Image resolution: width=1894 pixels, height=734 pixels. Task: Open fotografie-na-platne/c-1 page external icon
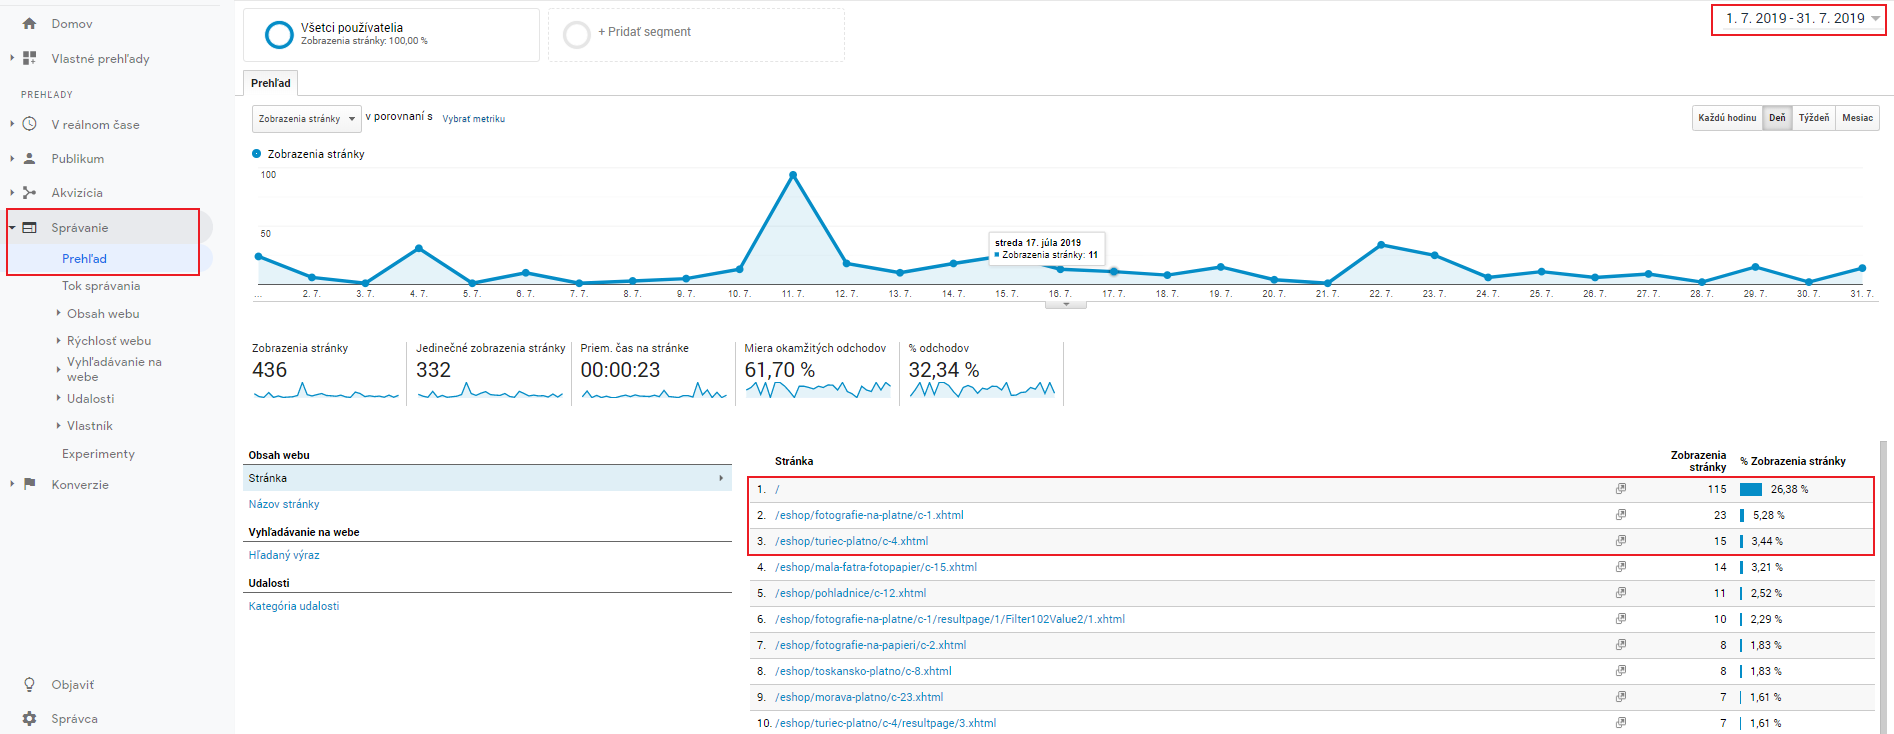(1620, 515)
